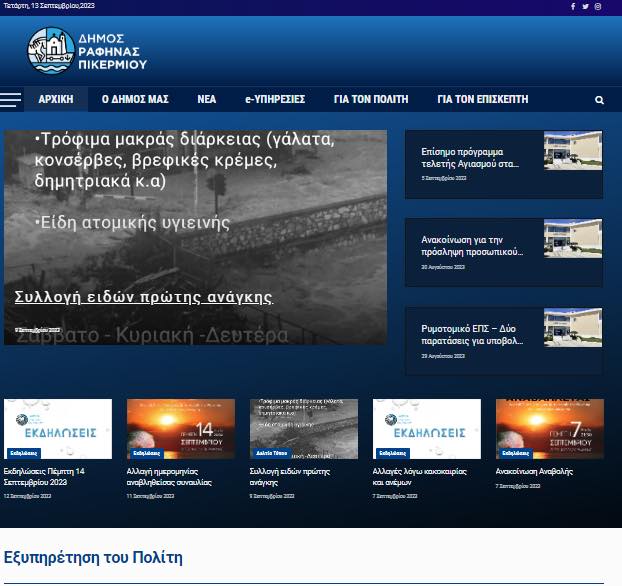The width and height of the screenshot is (622, 586).
Task: Open Ανακοίνωση για την πρόσληψη προσωπικού article
Action: point(472,246)
